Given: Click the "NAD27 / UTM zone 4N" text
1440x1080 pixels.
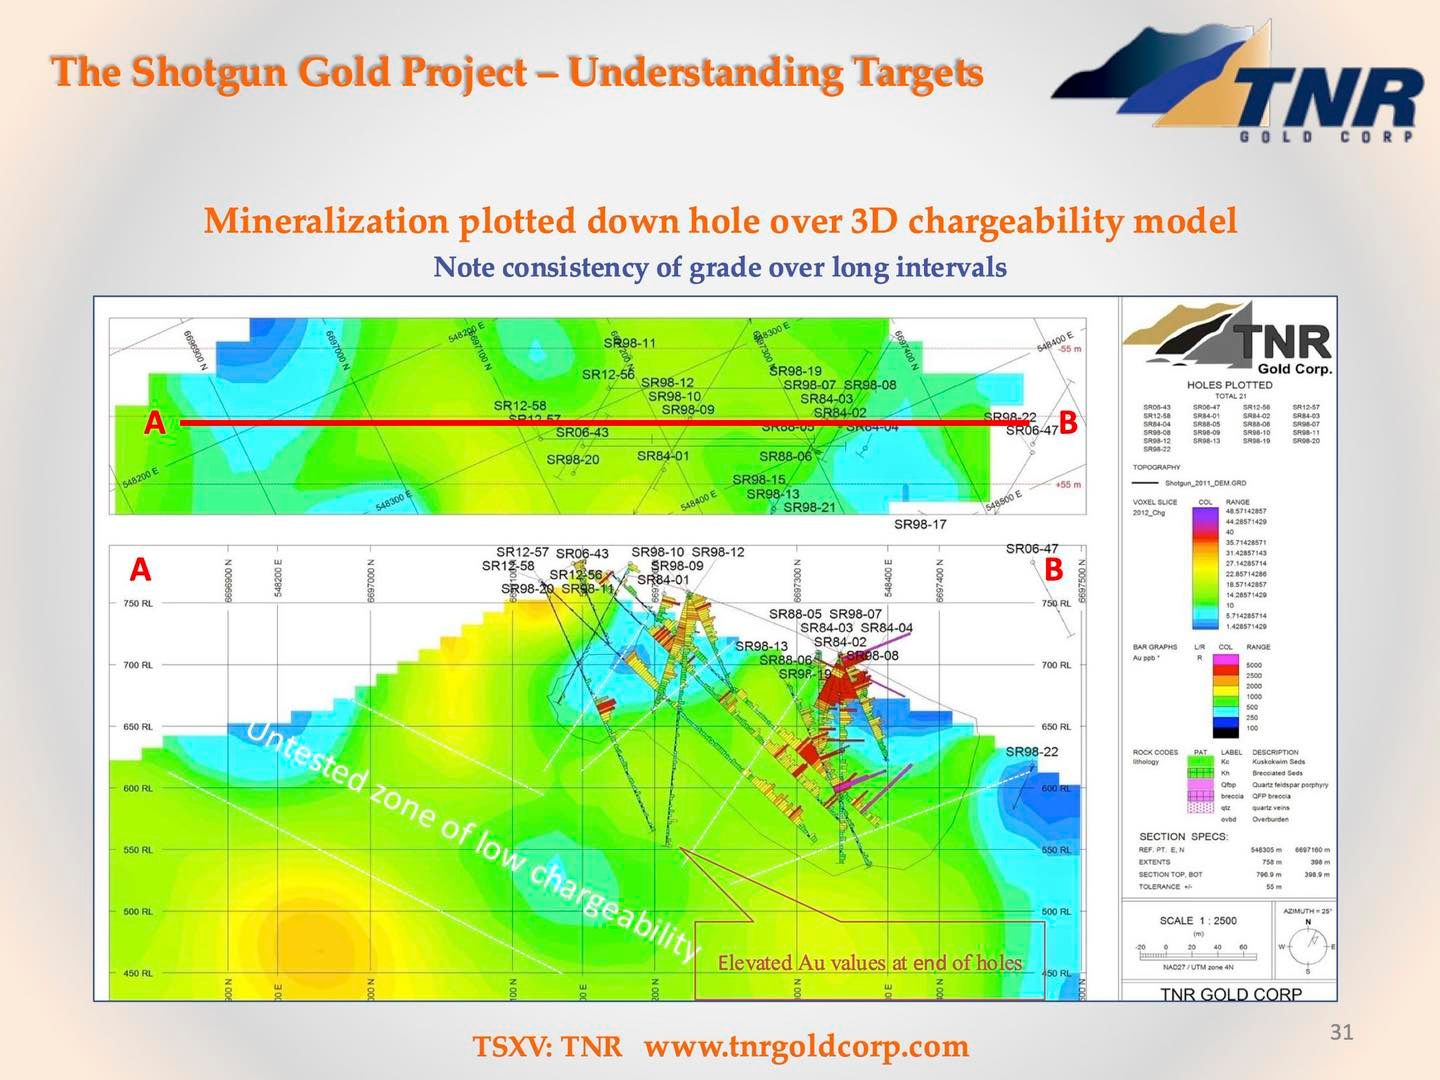Looking at the screenshot, I should click(x=1198, y=967).
